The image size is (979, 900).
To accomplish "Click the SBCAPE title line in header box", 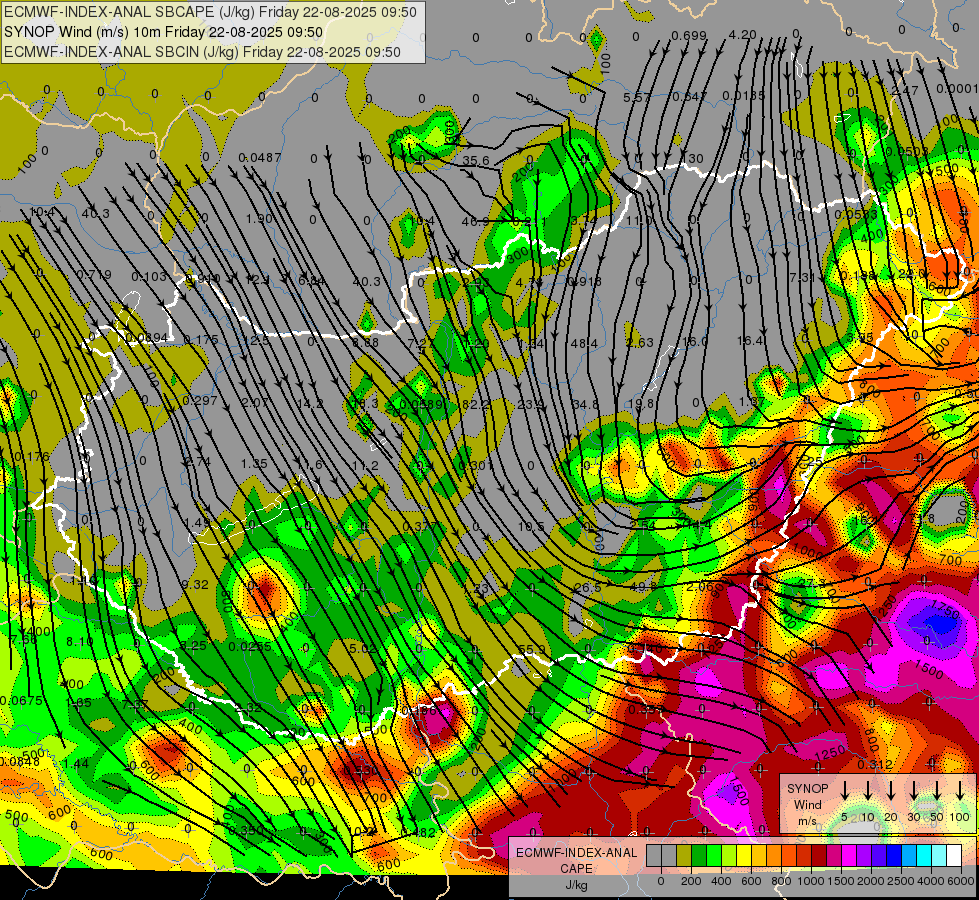I will [x=210, y=12].
